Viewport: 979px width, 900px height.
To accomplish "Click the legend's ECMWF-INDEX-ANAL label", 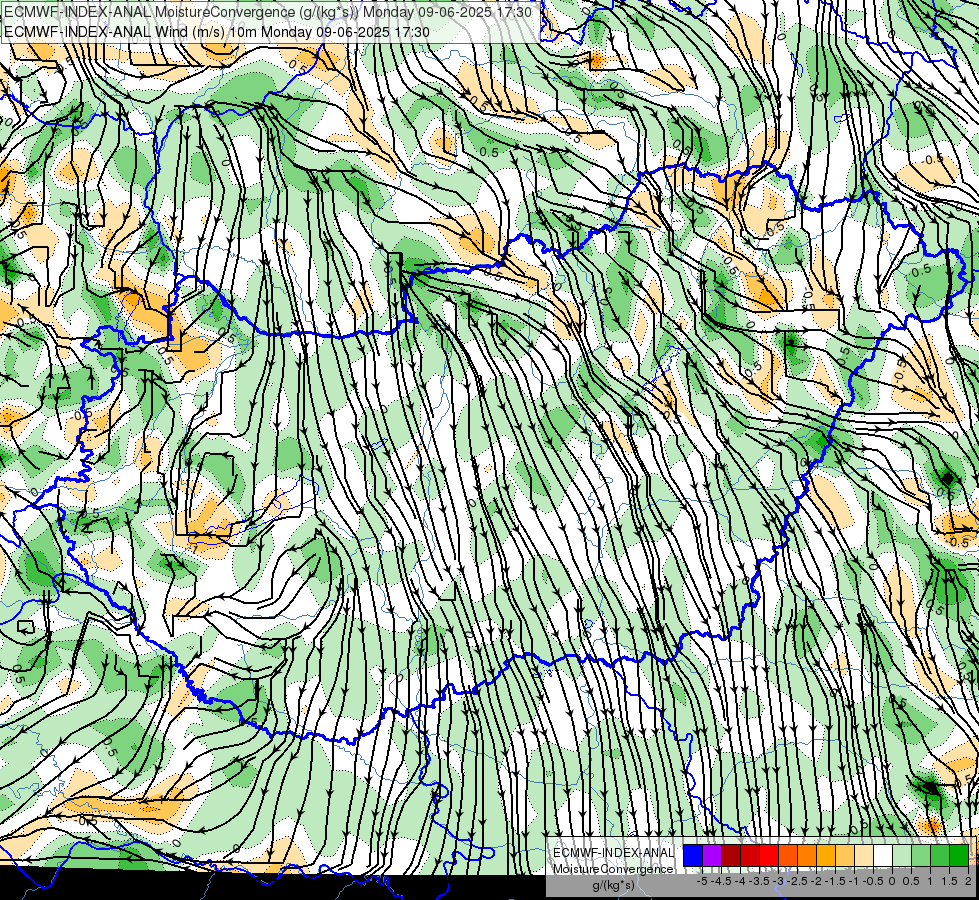I will pos(613,853).
